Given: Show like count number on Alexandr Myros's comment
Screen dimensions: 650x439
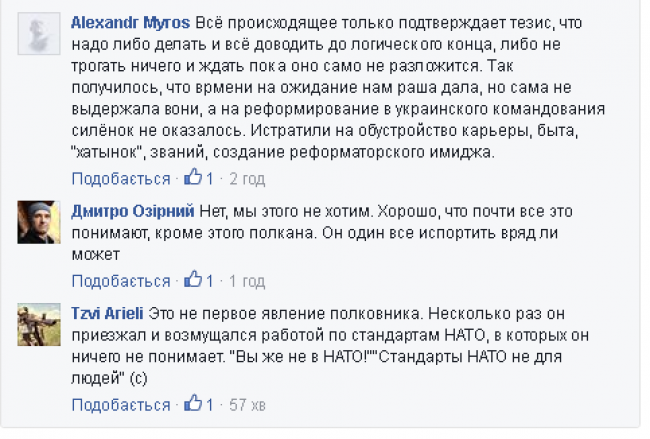Looking at the screenshot, I should coord(210,179).
